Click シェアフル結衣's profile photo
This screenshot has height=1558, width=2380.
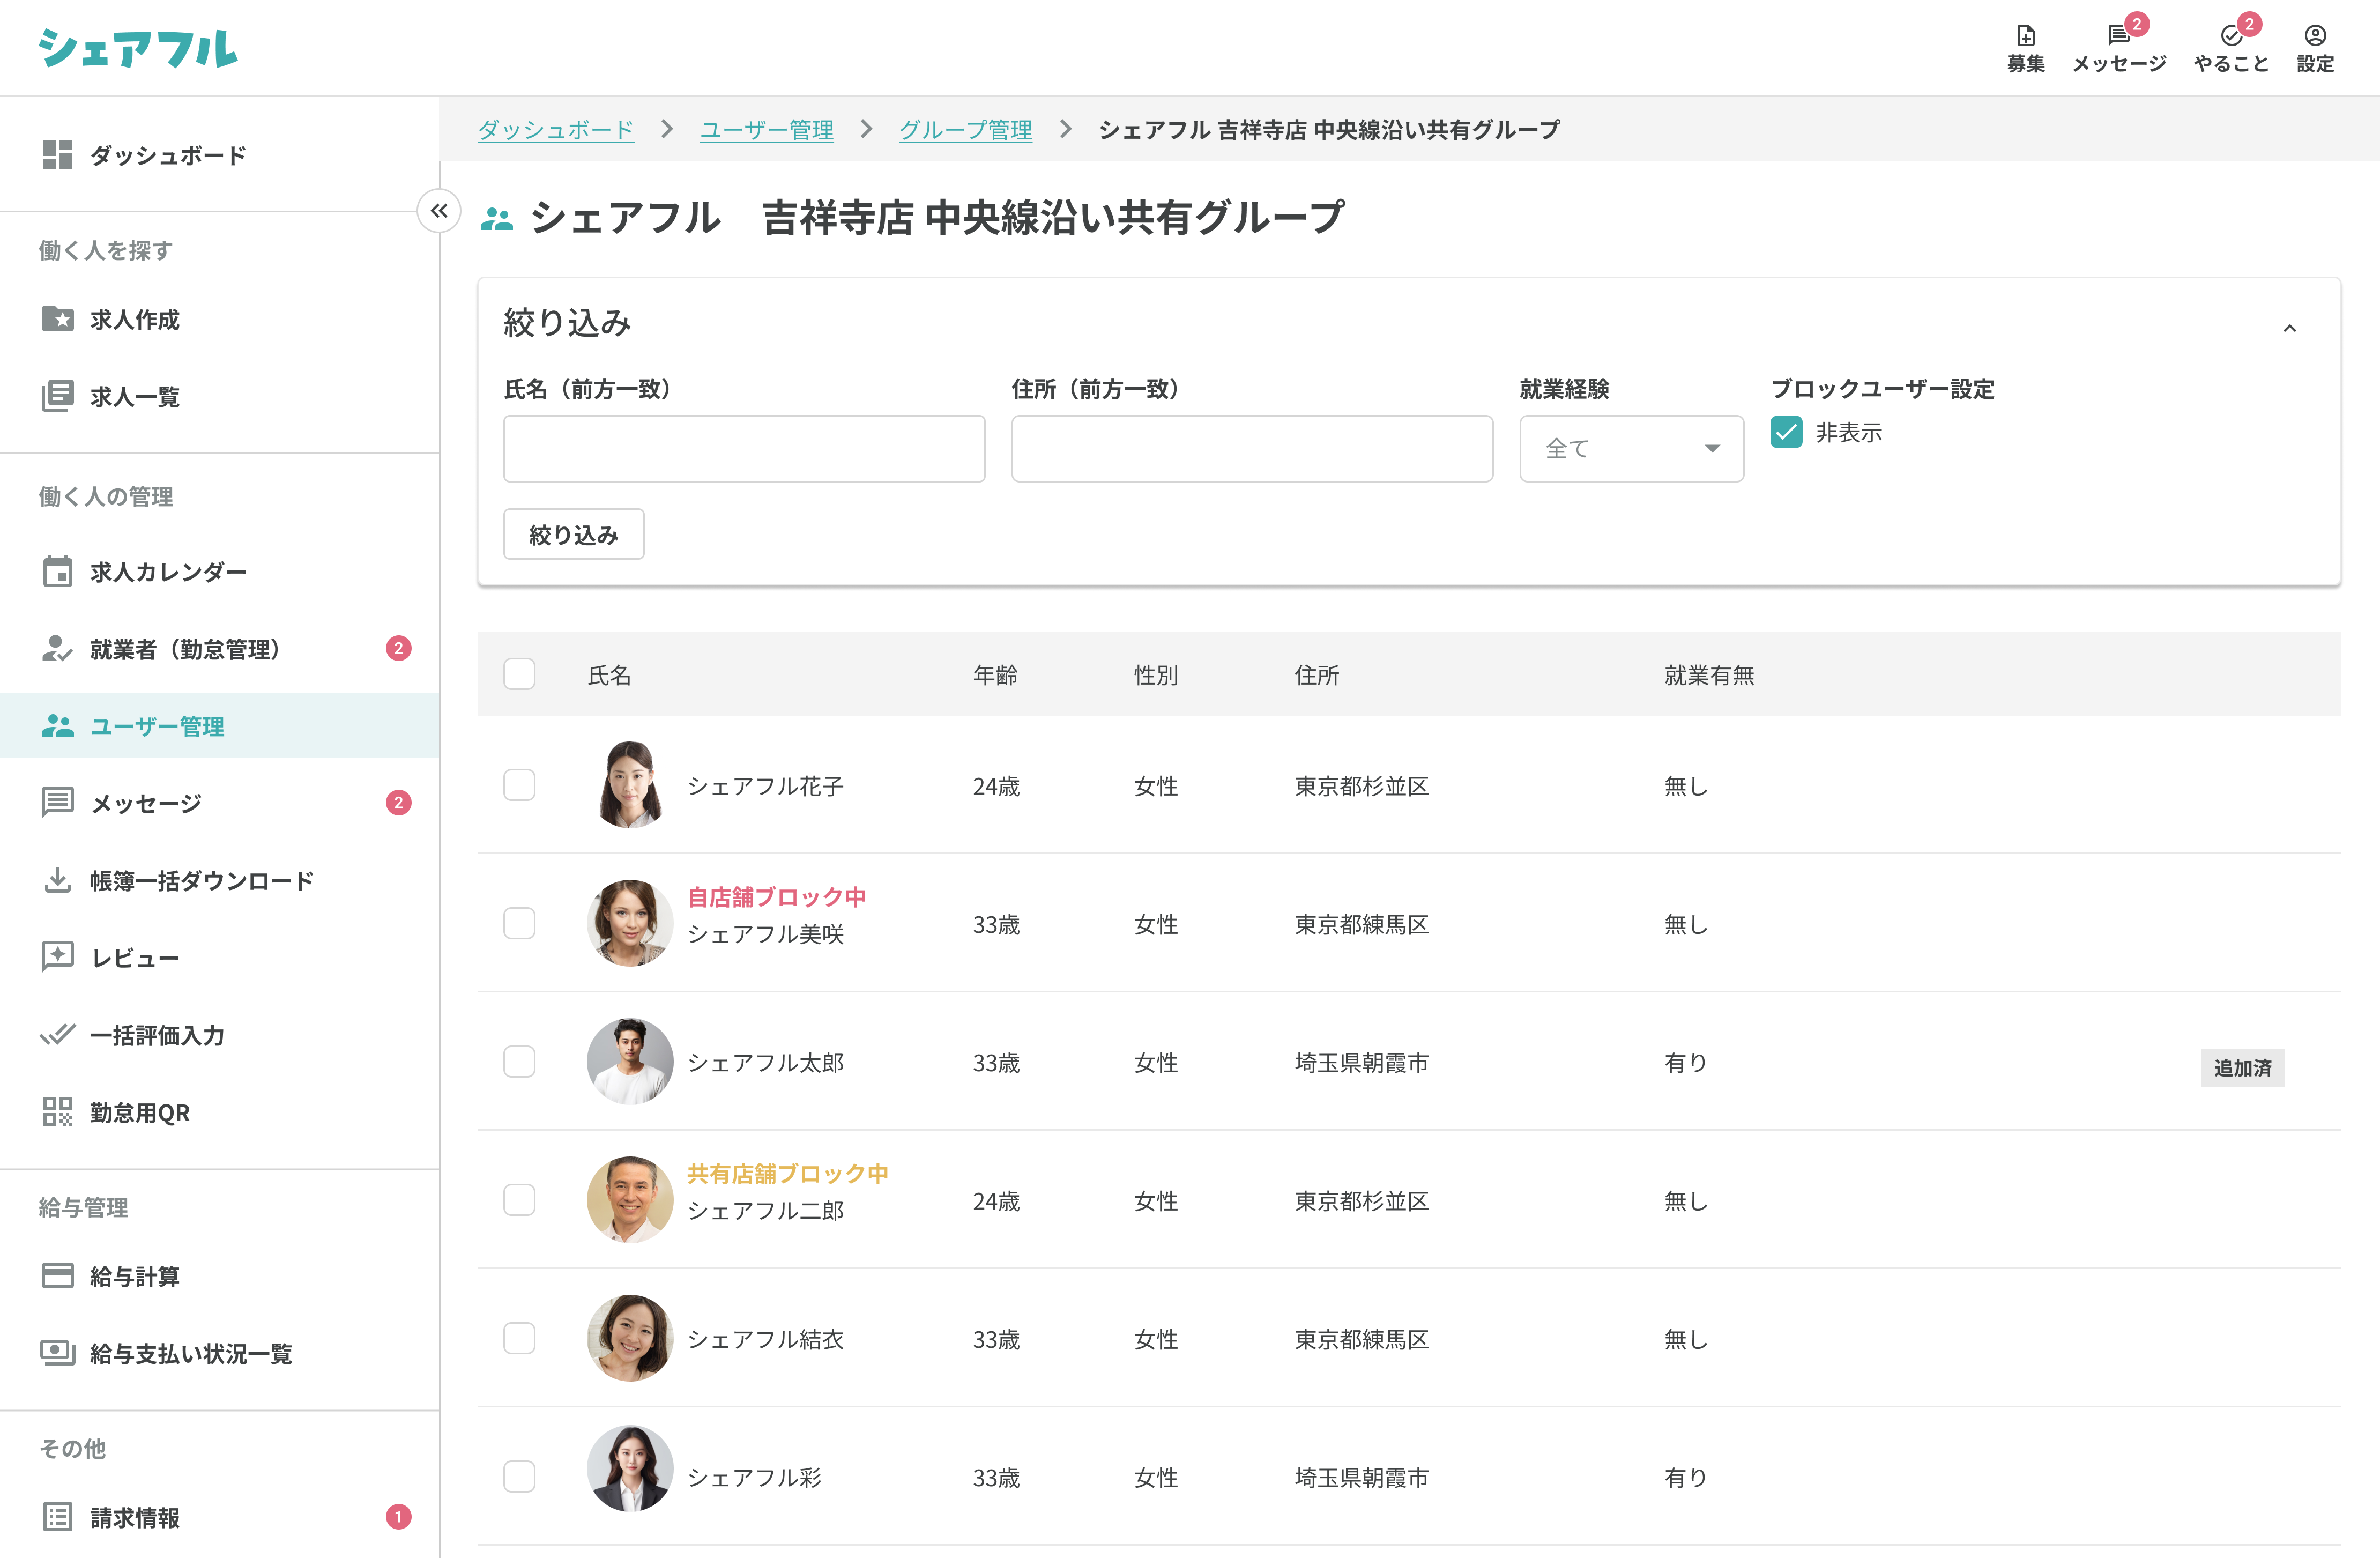click(629, 1338)
